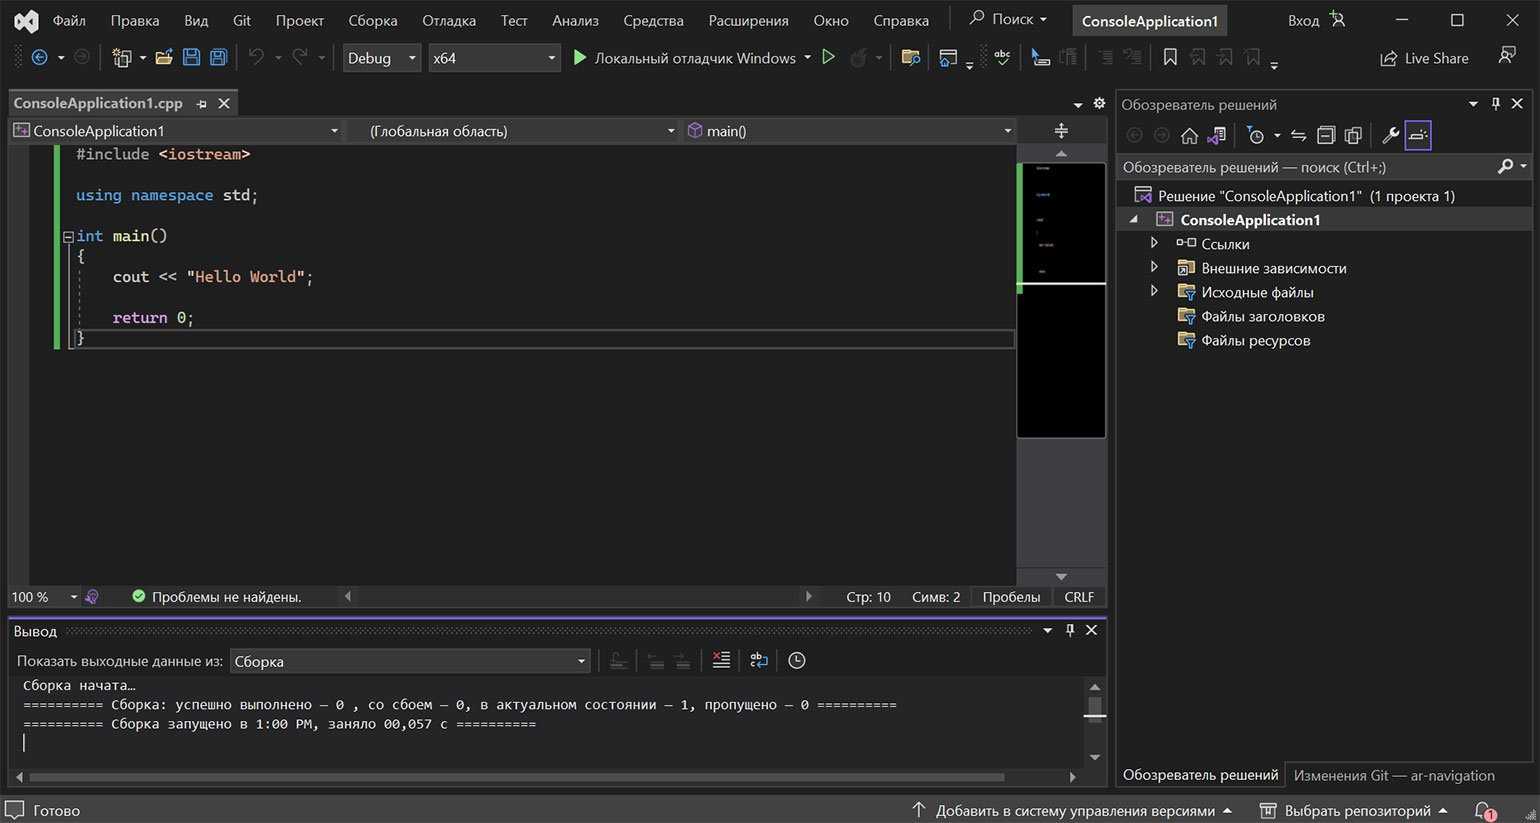Toggle timestamps with the Output clock icon

(796, 660)
